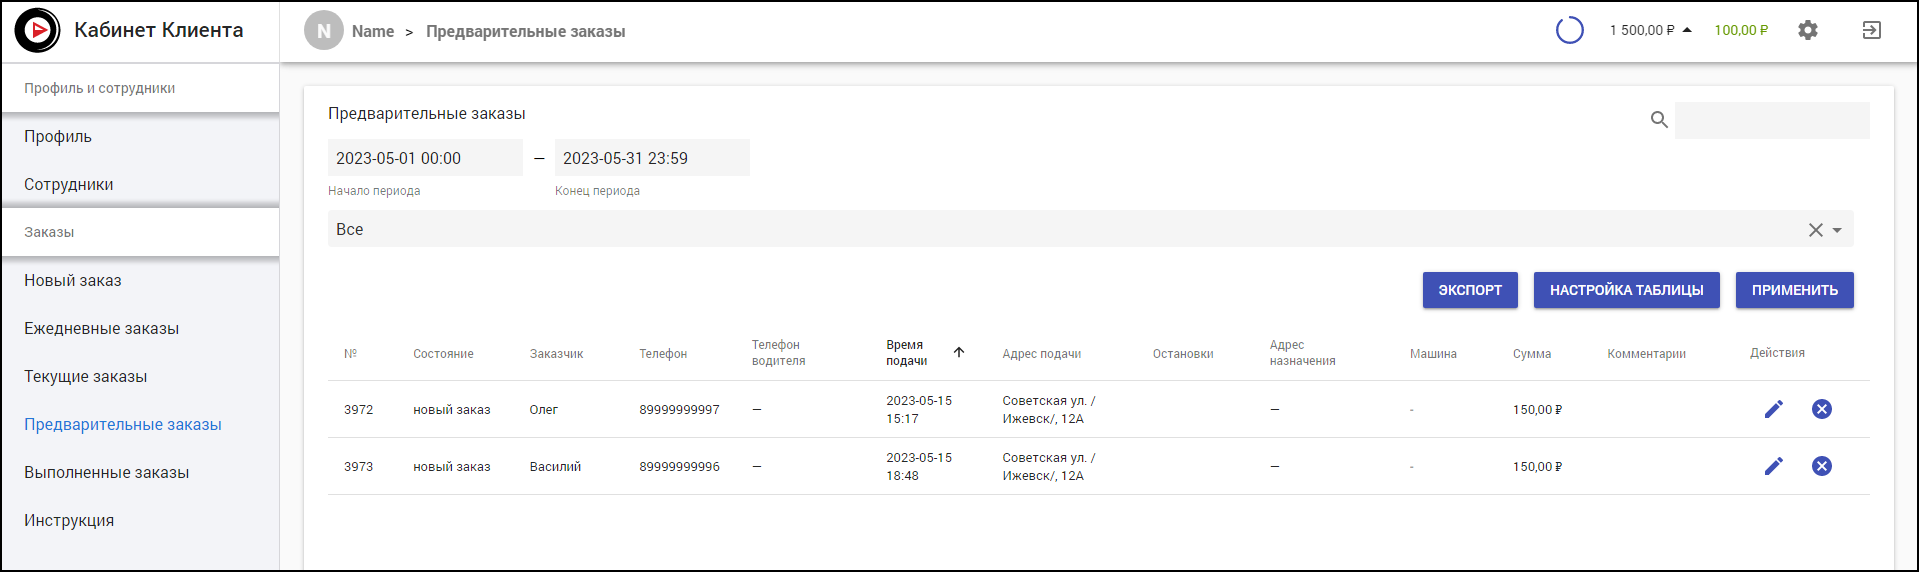The image size is (1919, 572).
Task: Open Новый заказ in sidebar
Action: pyautogui.click(x=73, y=281)
